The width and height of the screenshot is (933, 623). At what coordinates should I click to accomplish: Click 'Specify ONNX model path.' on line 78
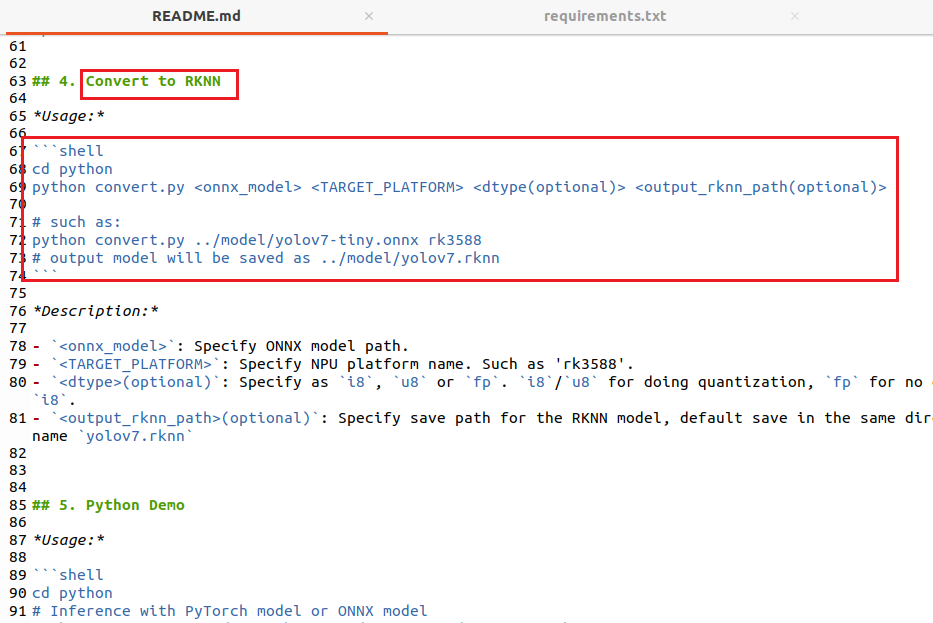click(301, 346)
